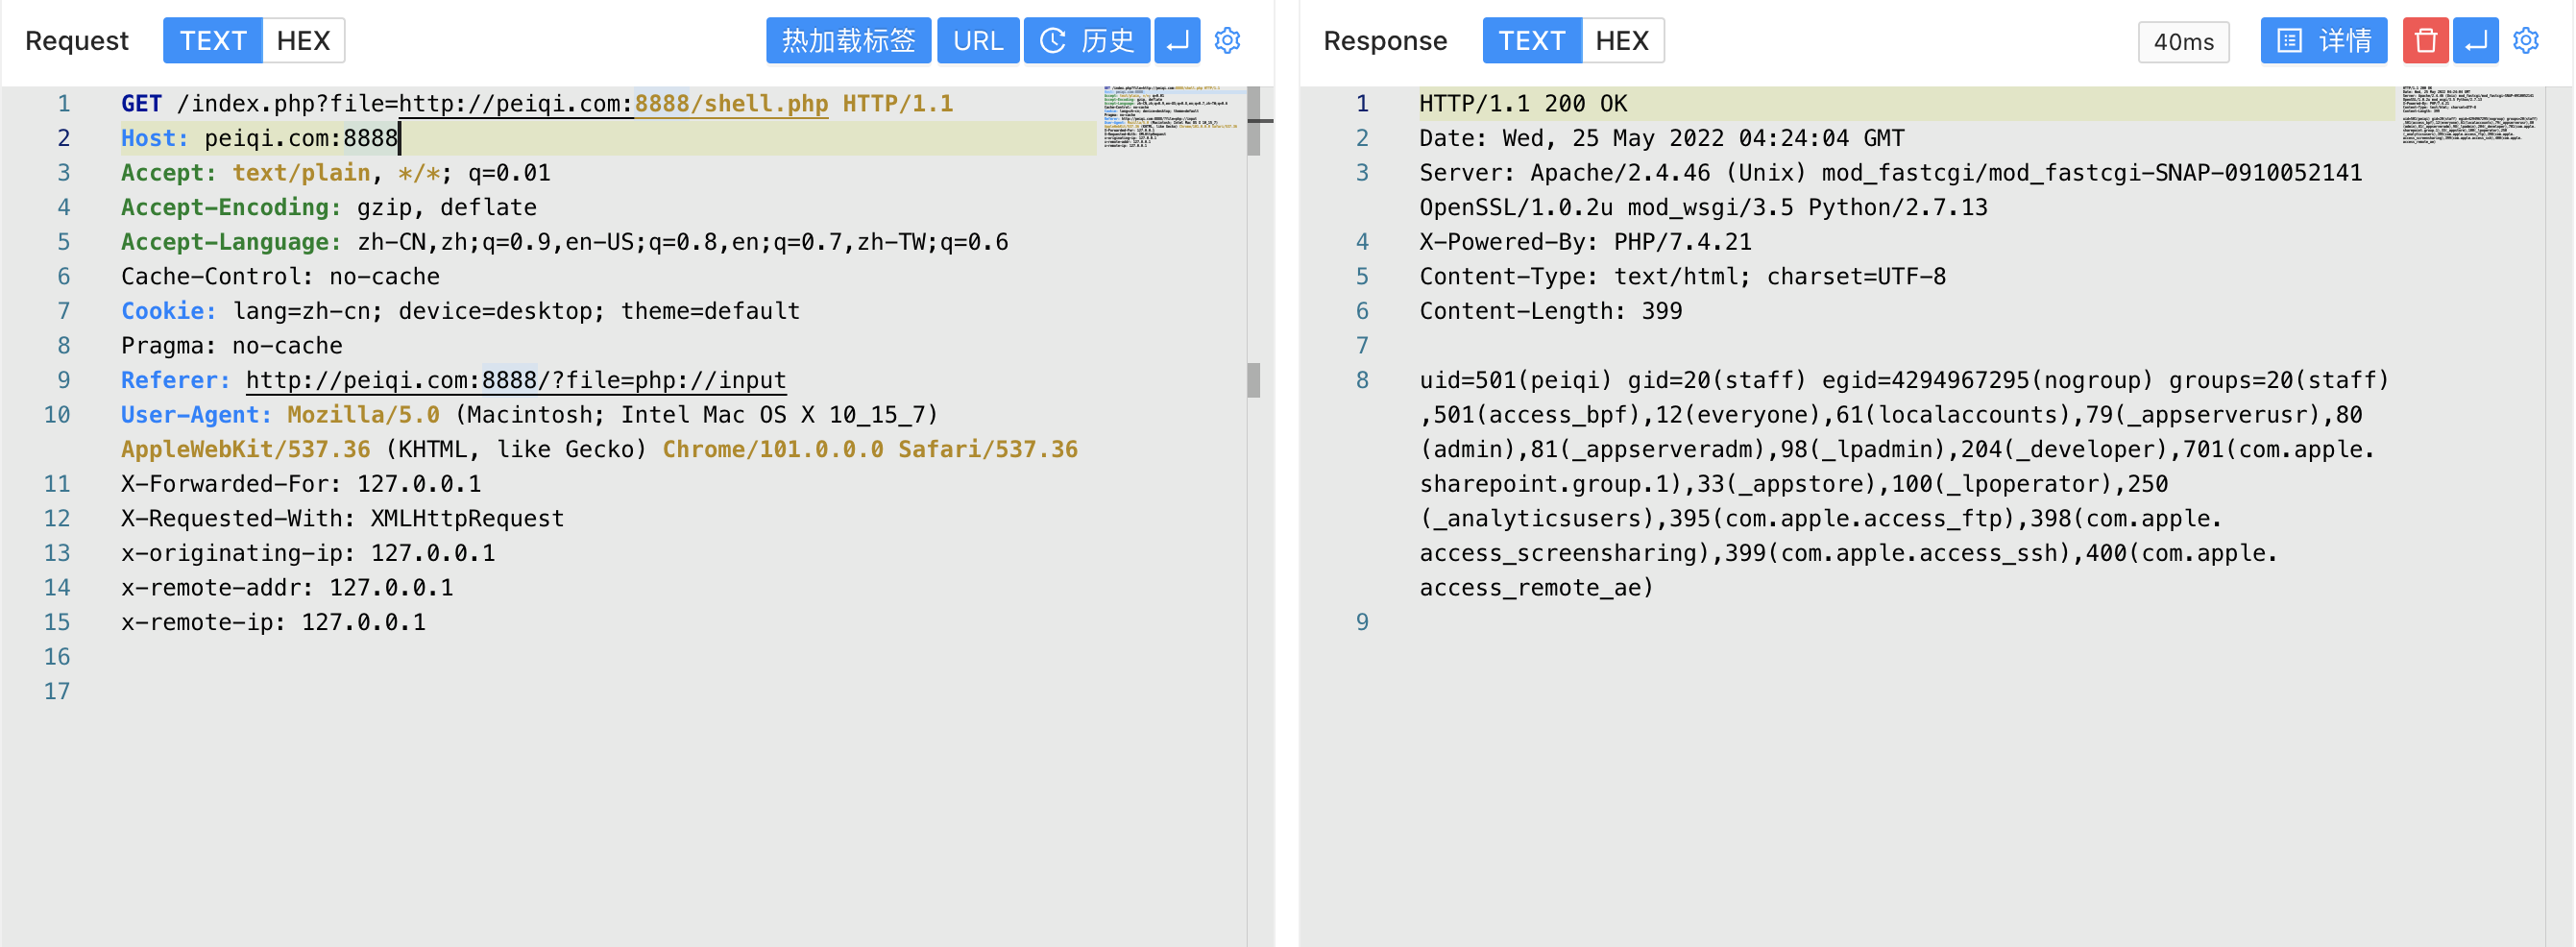
Task: Click the Request word-wrap return arrow icon
Action: (1177, 40)
